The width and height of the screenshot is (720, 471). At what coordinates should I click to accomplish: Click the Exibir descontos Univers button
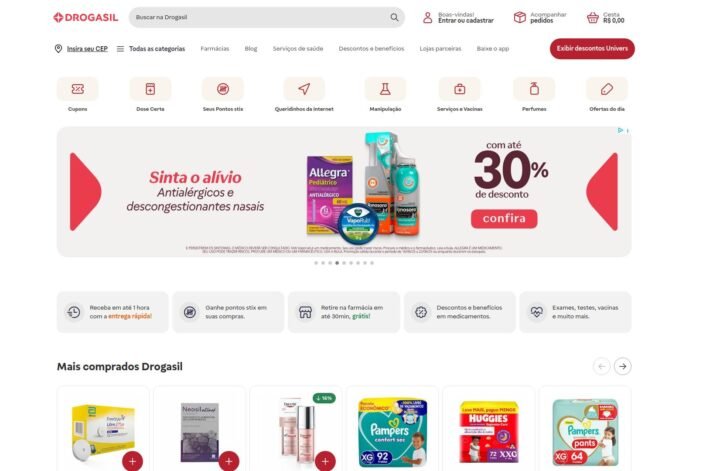tap(592, 49)
